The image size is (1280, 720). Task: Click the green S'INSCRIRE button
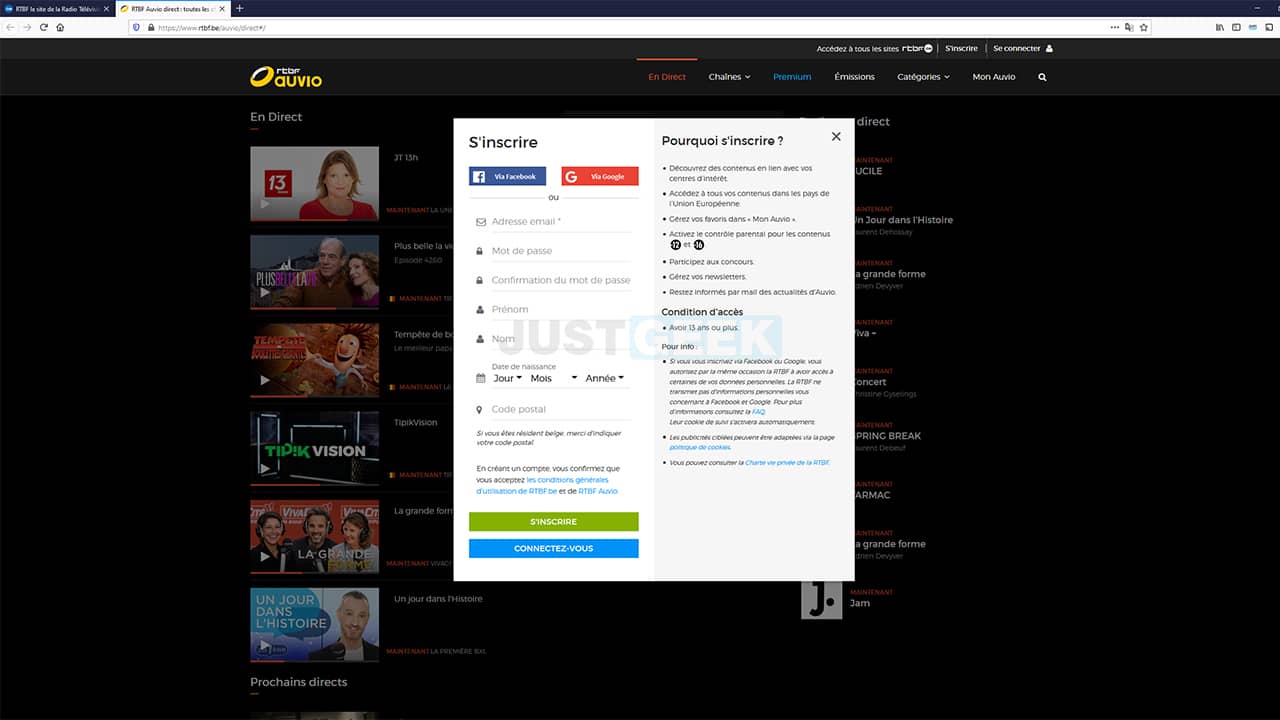pos(553,522)
